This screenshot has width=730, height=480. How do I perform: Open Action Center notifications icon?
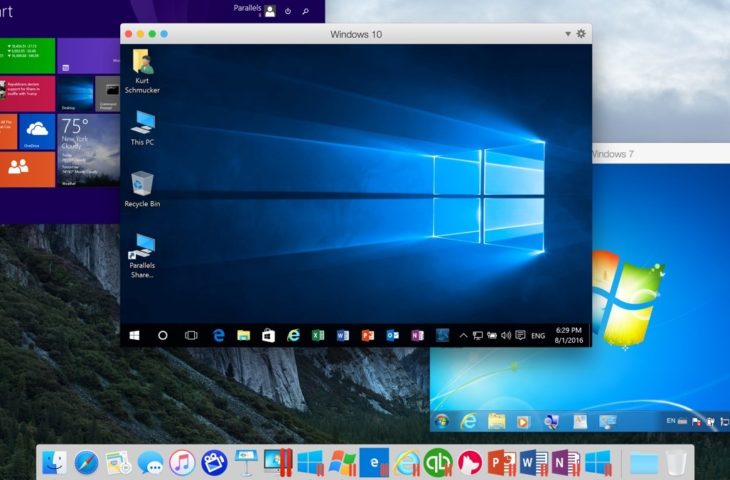[x=520, y=335]
